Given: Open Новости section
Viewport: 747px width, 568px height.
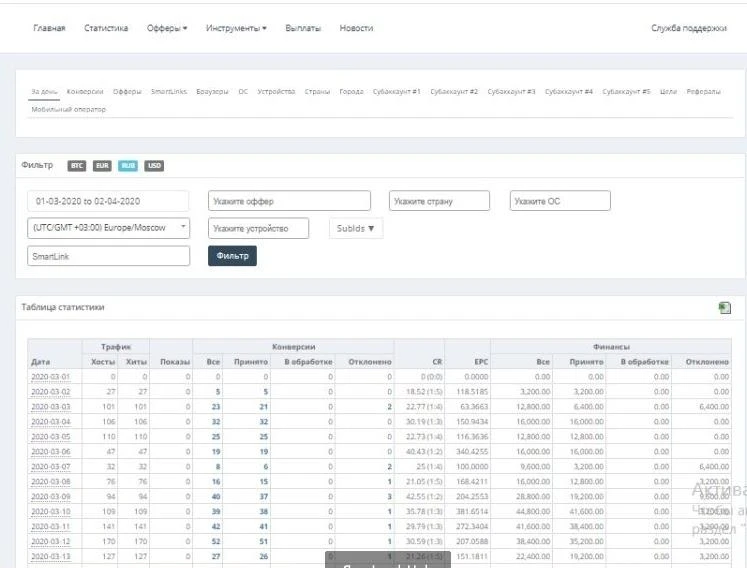Looking at the screenshot, I should coord(356,28).
